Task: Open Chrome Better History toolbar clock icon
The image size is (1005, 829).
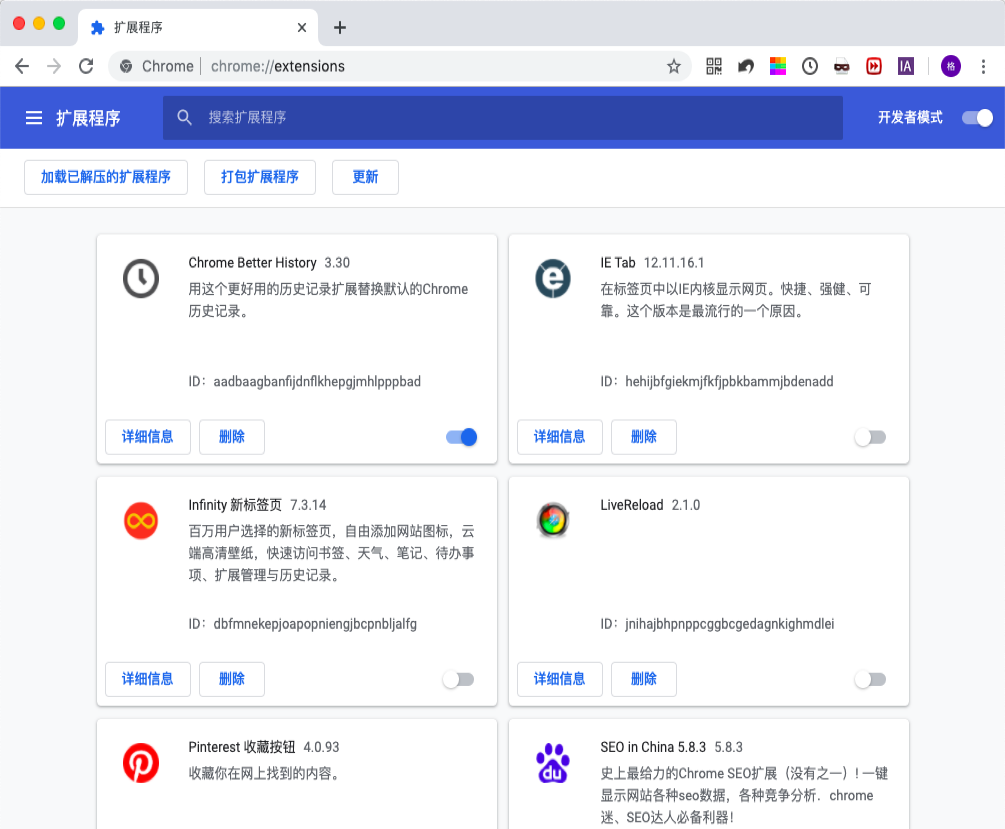Action: (x=810, y=66)
